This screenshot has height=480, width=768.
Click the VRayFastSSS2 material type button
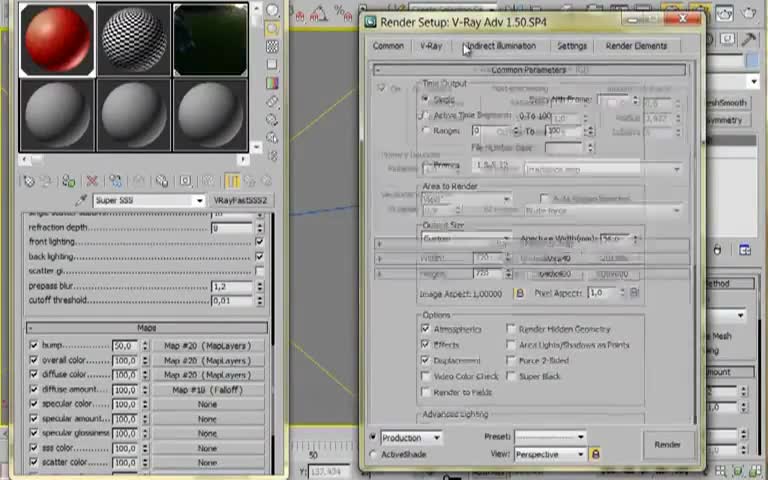240,200
